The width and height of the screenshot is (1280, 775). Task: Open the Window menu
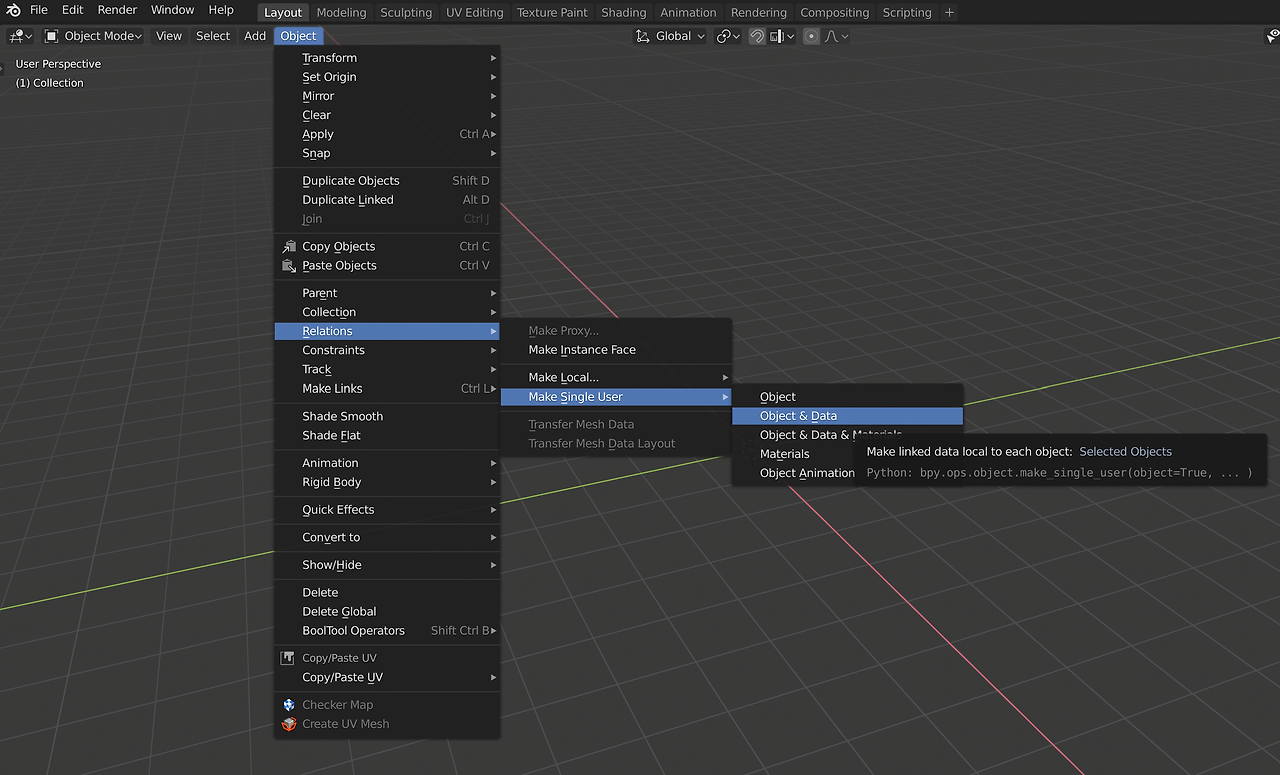coord(173,10)
